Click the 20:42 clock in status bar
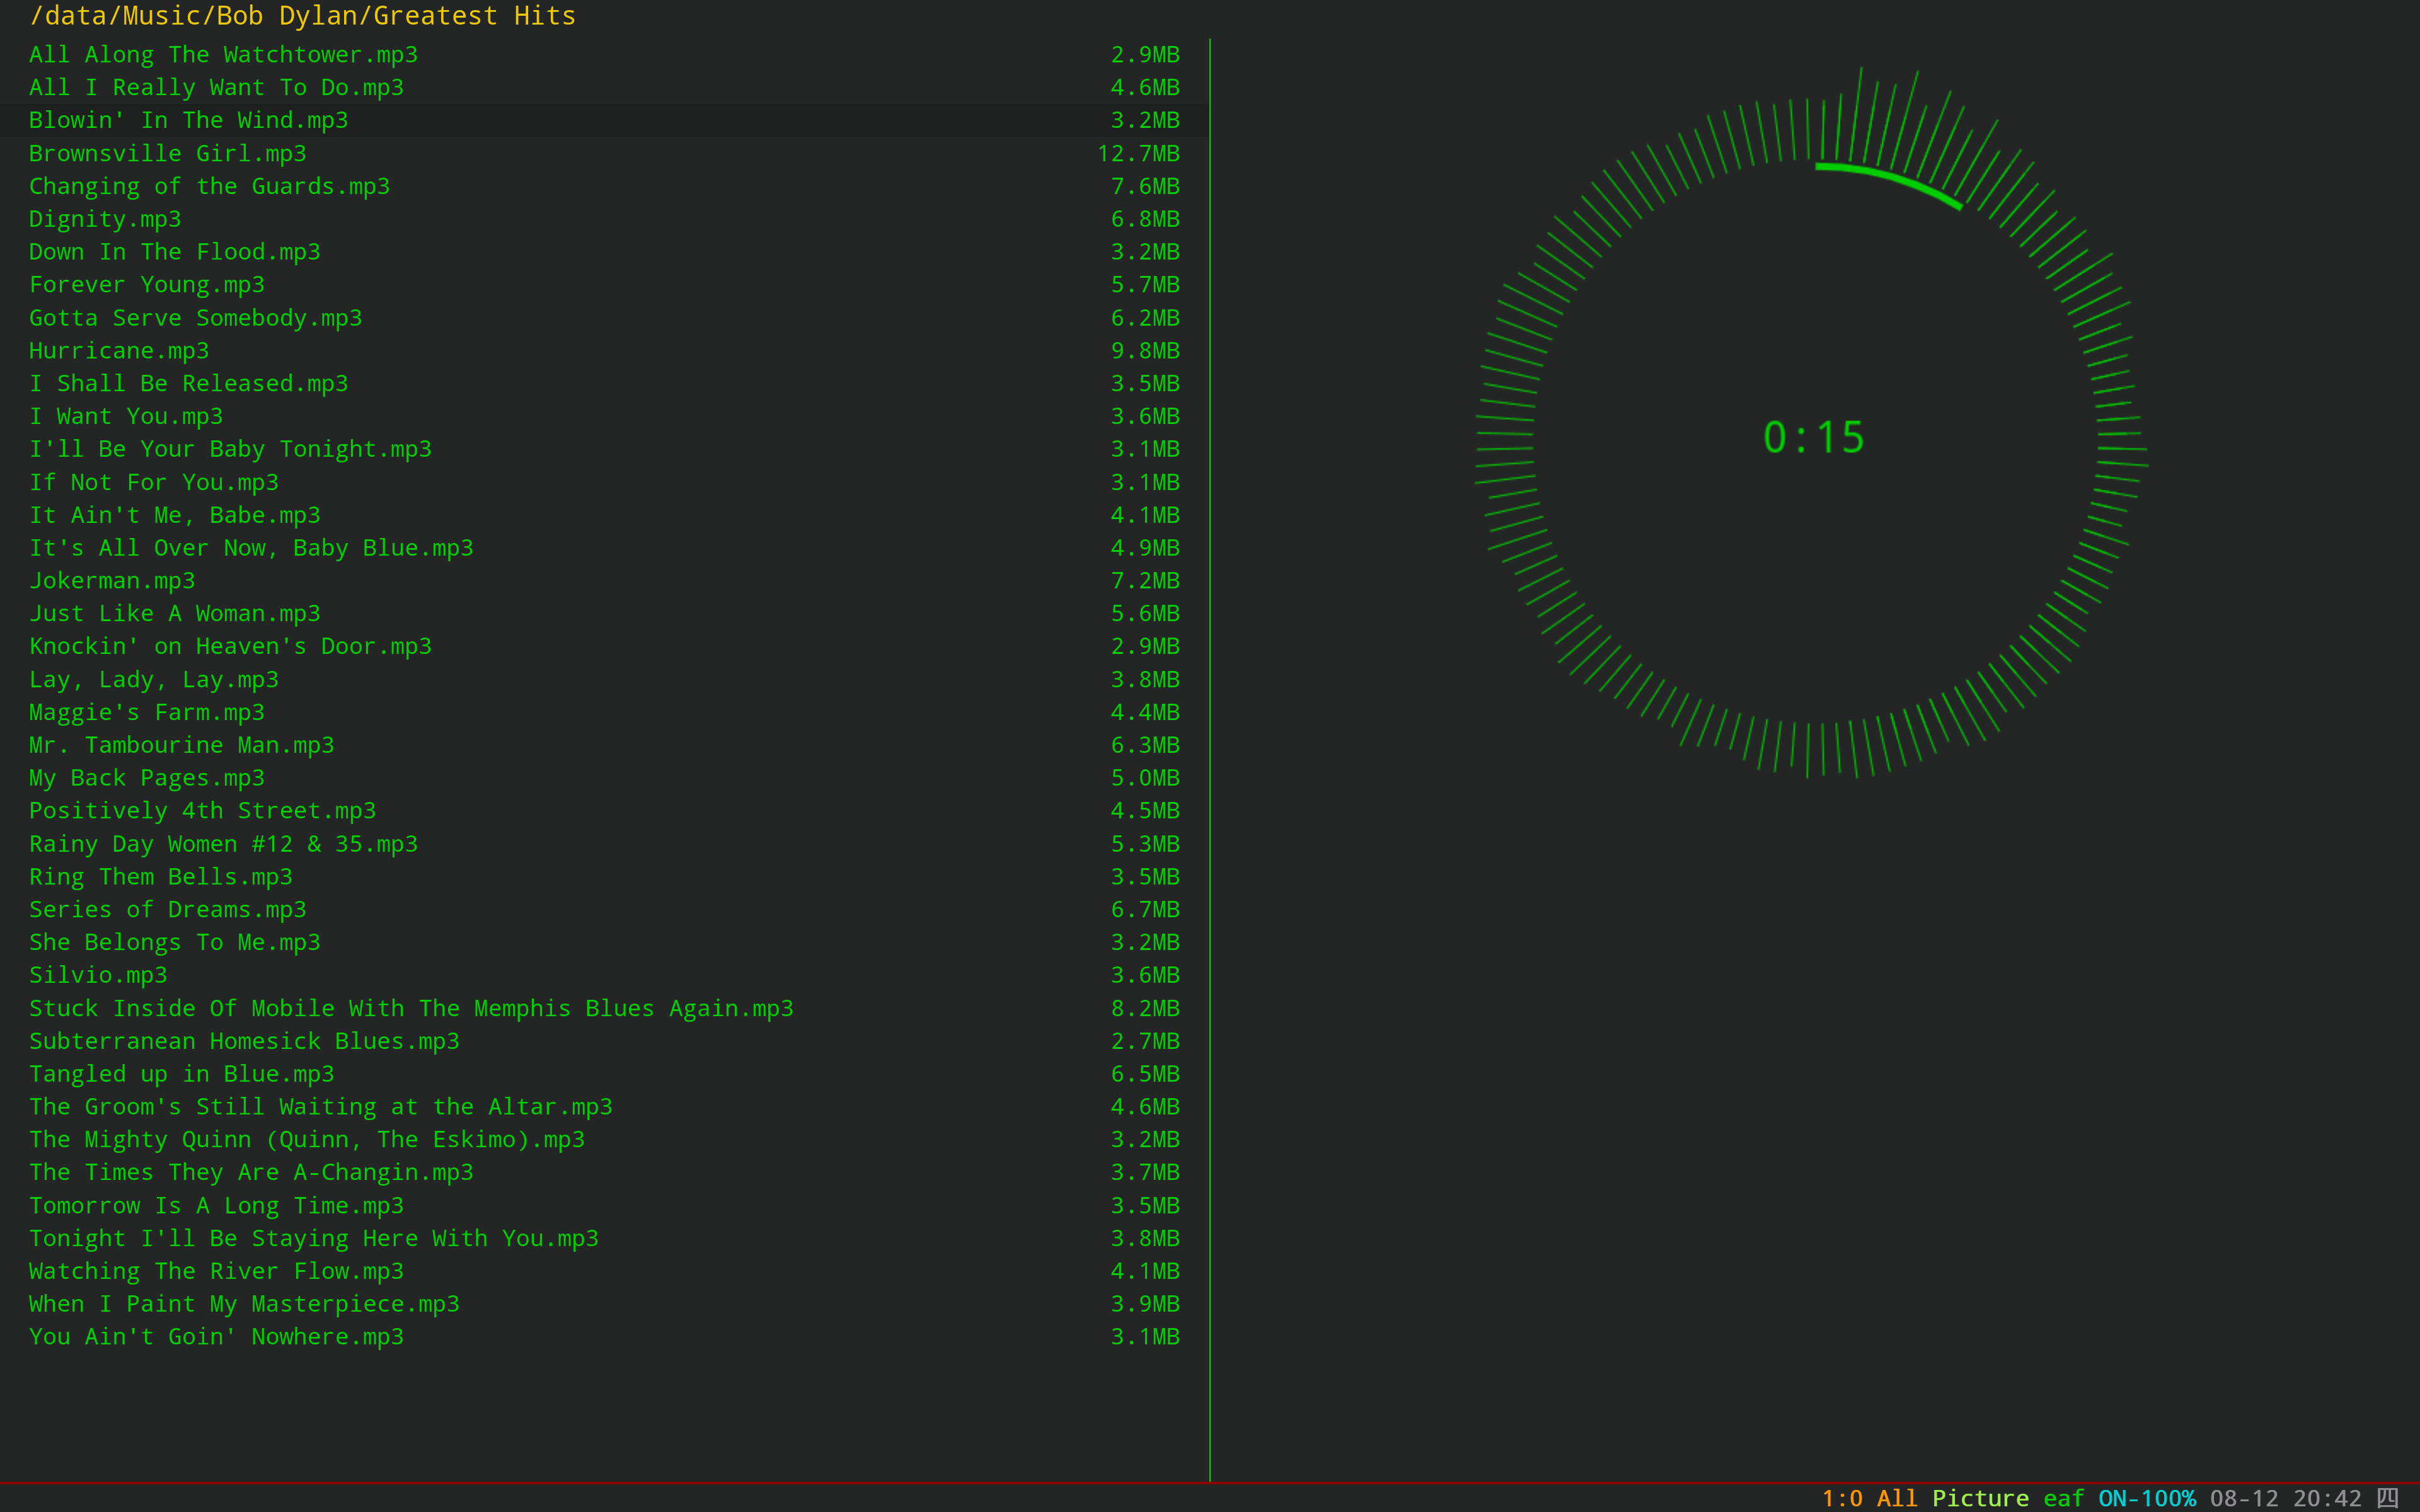 pyautogui.click(x=2327, y=1498)
